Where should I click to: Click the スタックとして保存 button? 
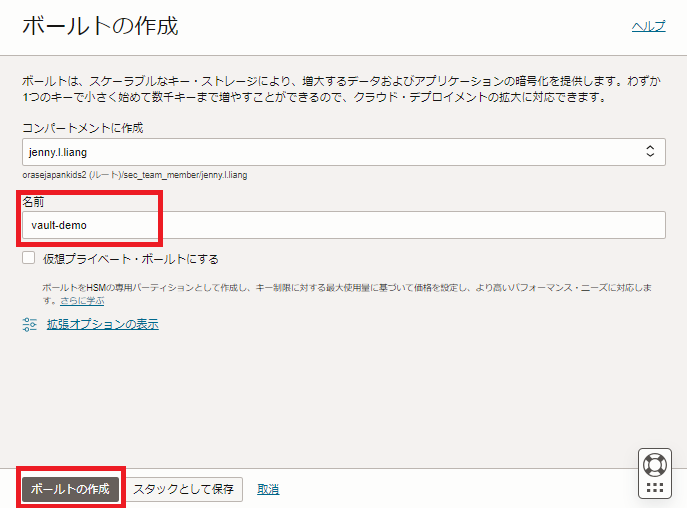pos(184,489)
